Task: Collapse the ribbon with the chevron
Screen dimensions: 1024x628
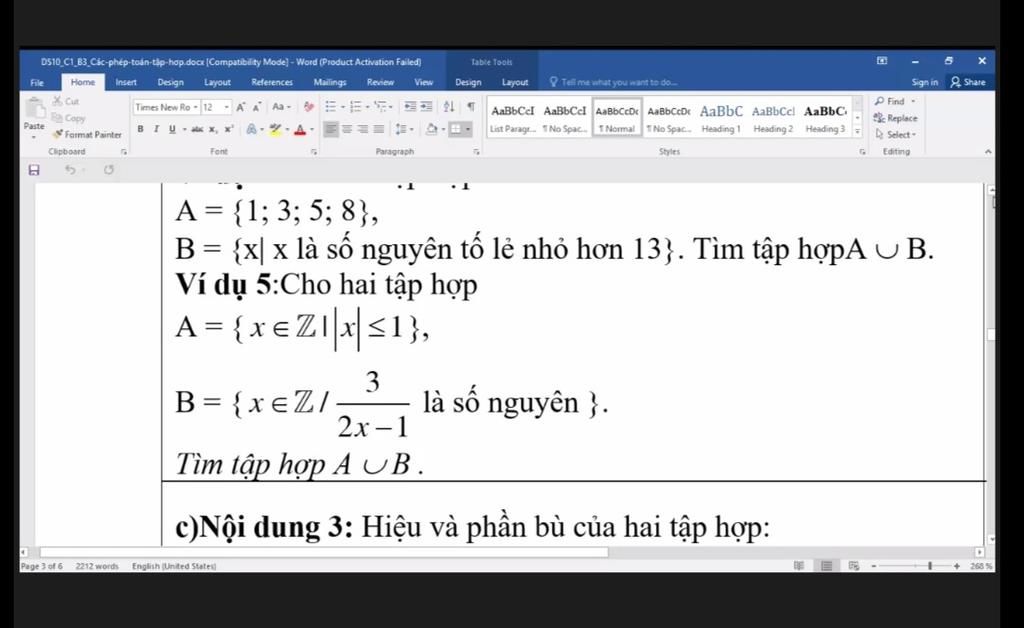Action: point(987,151)
